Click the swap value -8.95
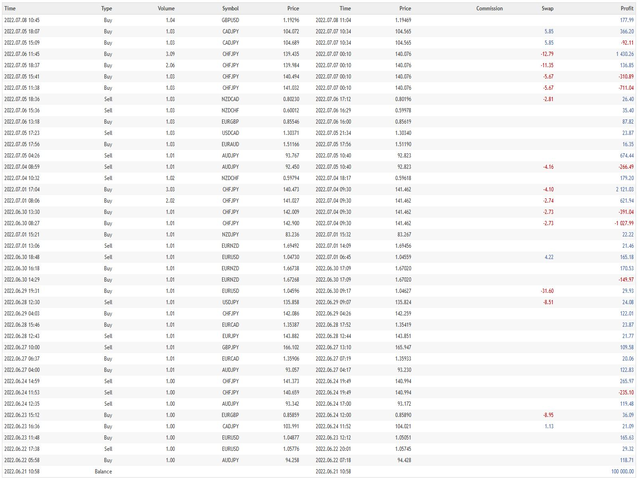640x480 pixels. 548,415
